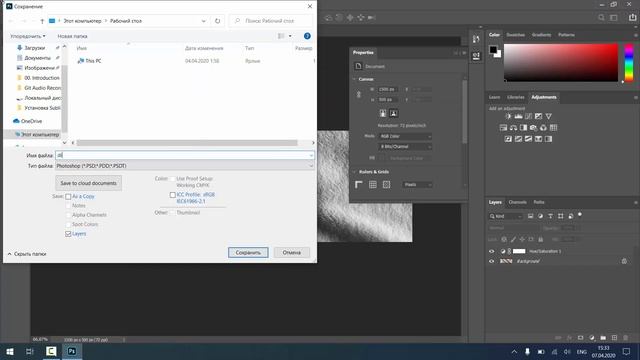Create new fill or adjustment layer
The height and width of the screenshot is (360, 640).
[x=592, y=338]
